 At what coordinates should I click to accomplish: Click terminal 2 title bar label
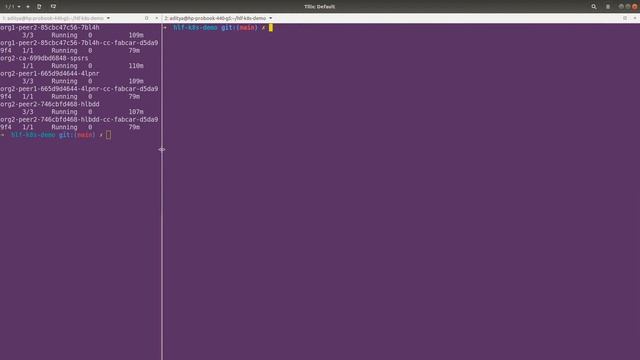216,18
